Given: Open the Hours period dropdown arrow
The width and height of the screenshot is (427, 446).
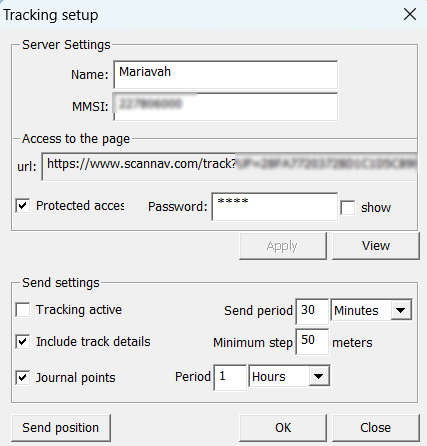Looking at the screenshot, I should pos(319,376).
